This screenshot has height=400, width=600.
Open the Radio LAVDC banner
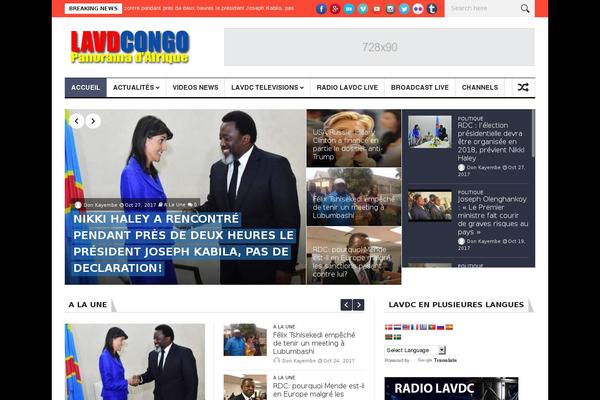(x=452, y=389)
